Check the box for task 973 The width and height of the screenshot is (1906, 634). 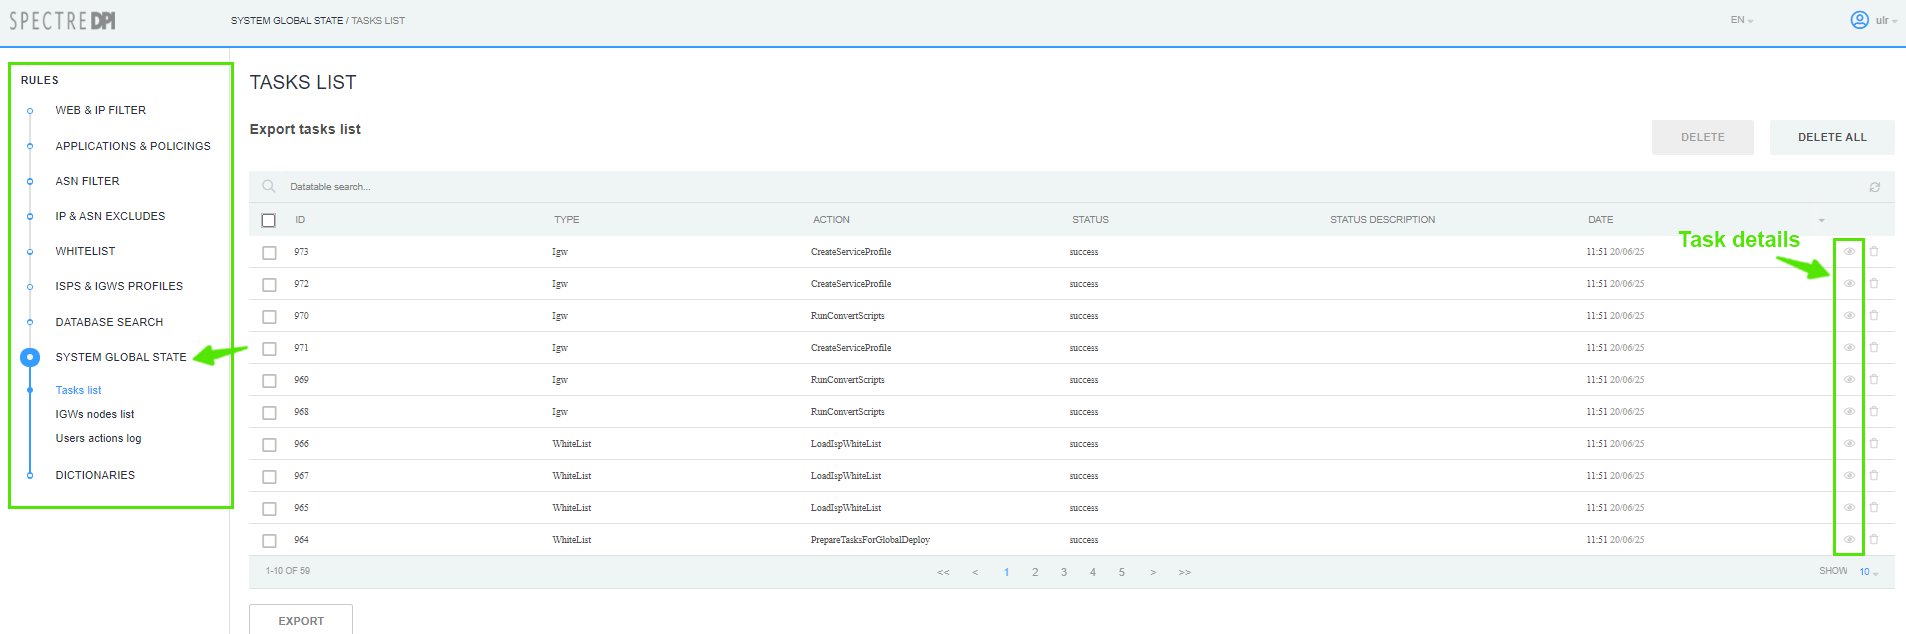[269, 253]
